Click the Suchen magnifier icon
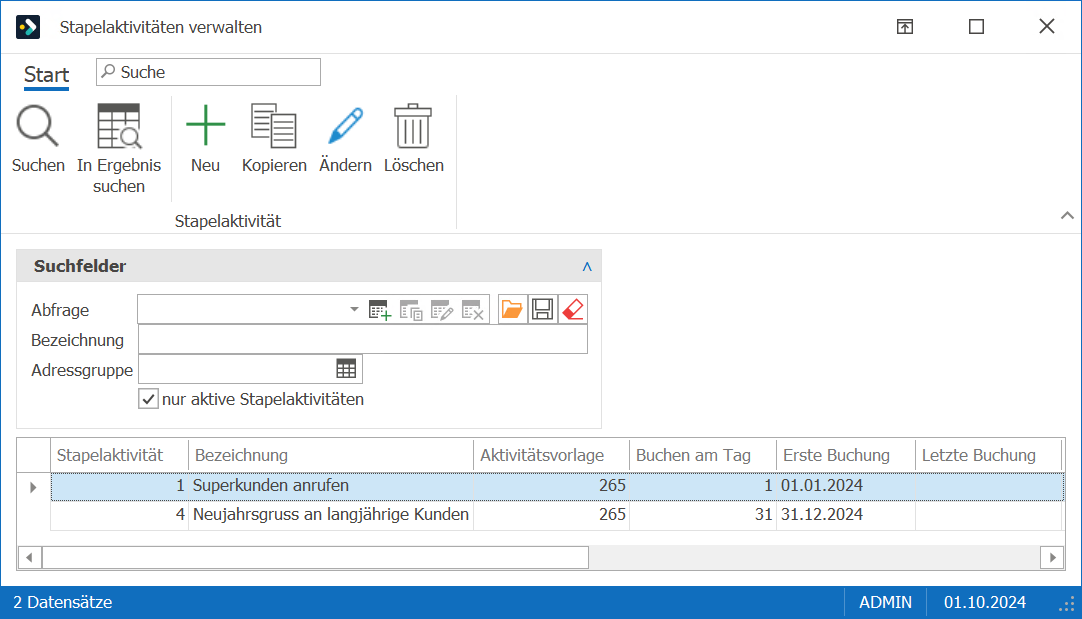The height and width of the screenshot is (619, 1082). [x=38, y=126]
